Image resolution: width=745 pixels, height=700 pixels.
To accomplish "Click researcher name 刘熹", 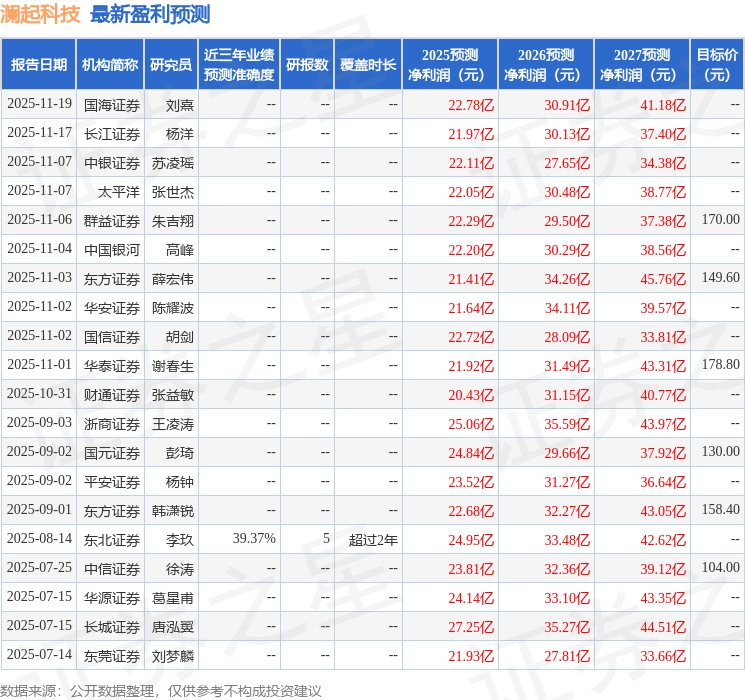I will coord(180,105).
